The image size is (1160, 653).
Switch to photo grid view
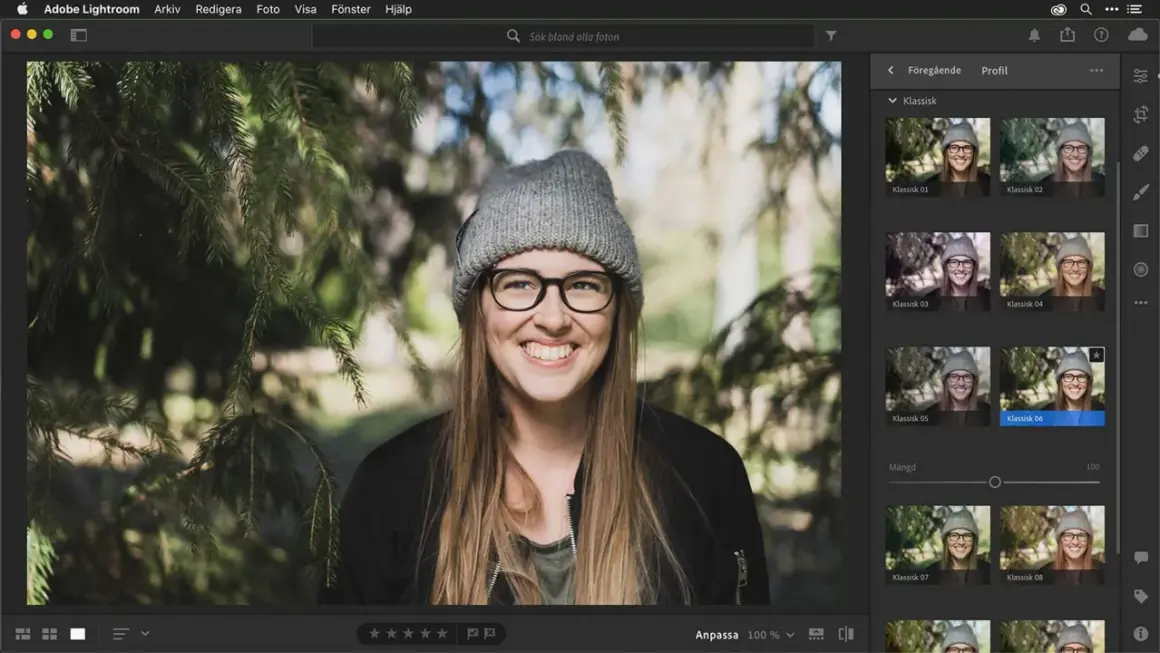(x=23, y=634)
